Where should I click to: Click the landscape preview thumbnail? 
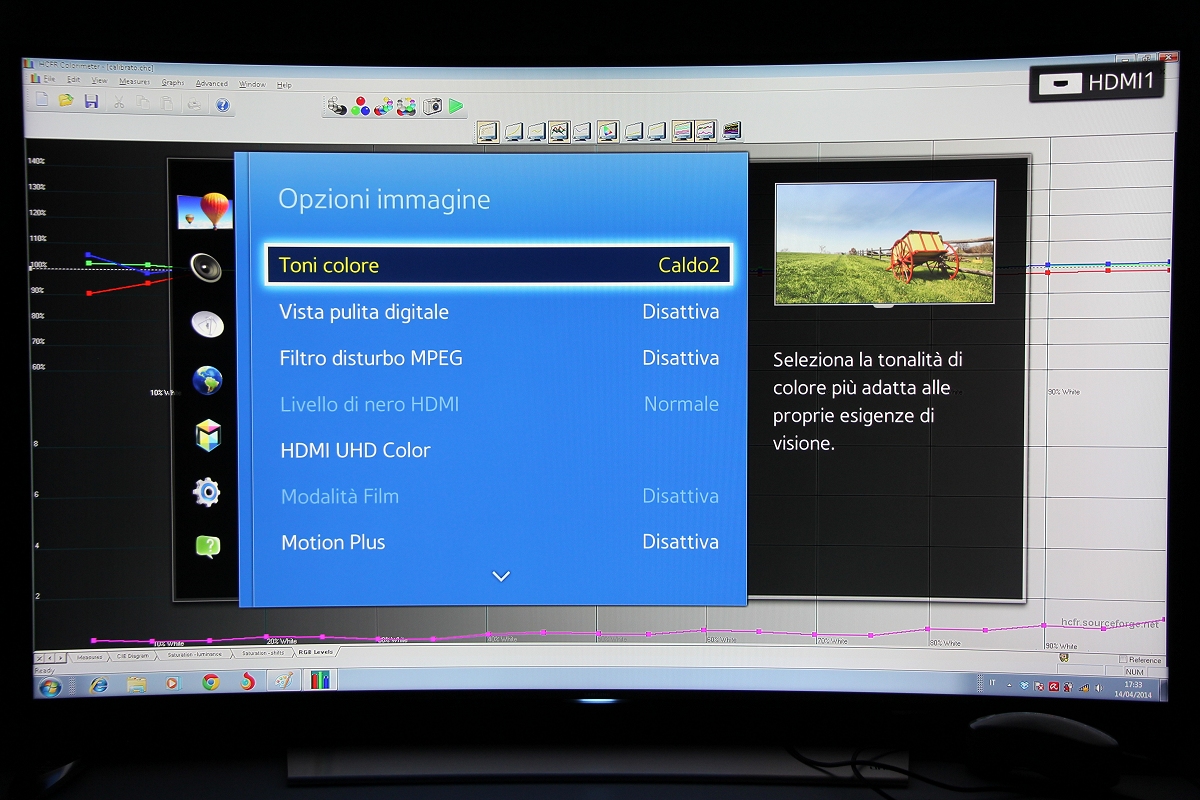point(885,243)
